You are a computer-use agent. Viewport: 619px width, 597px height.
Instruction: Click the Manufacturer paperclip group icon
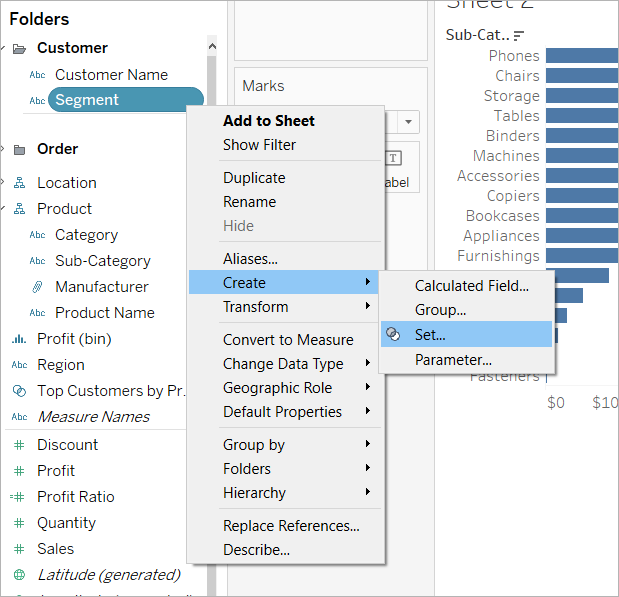(37, 287)
